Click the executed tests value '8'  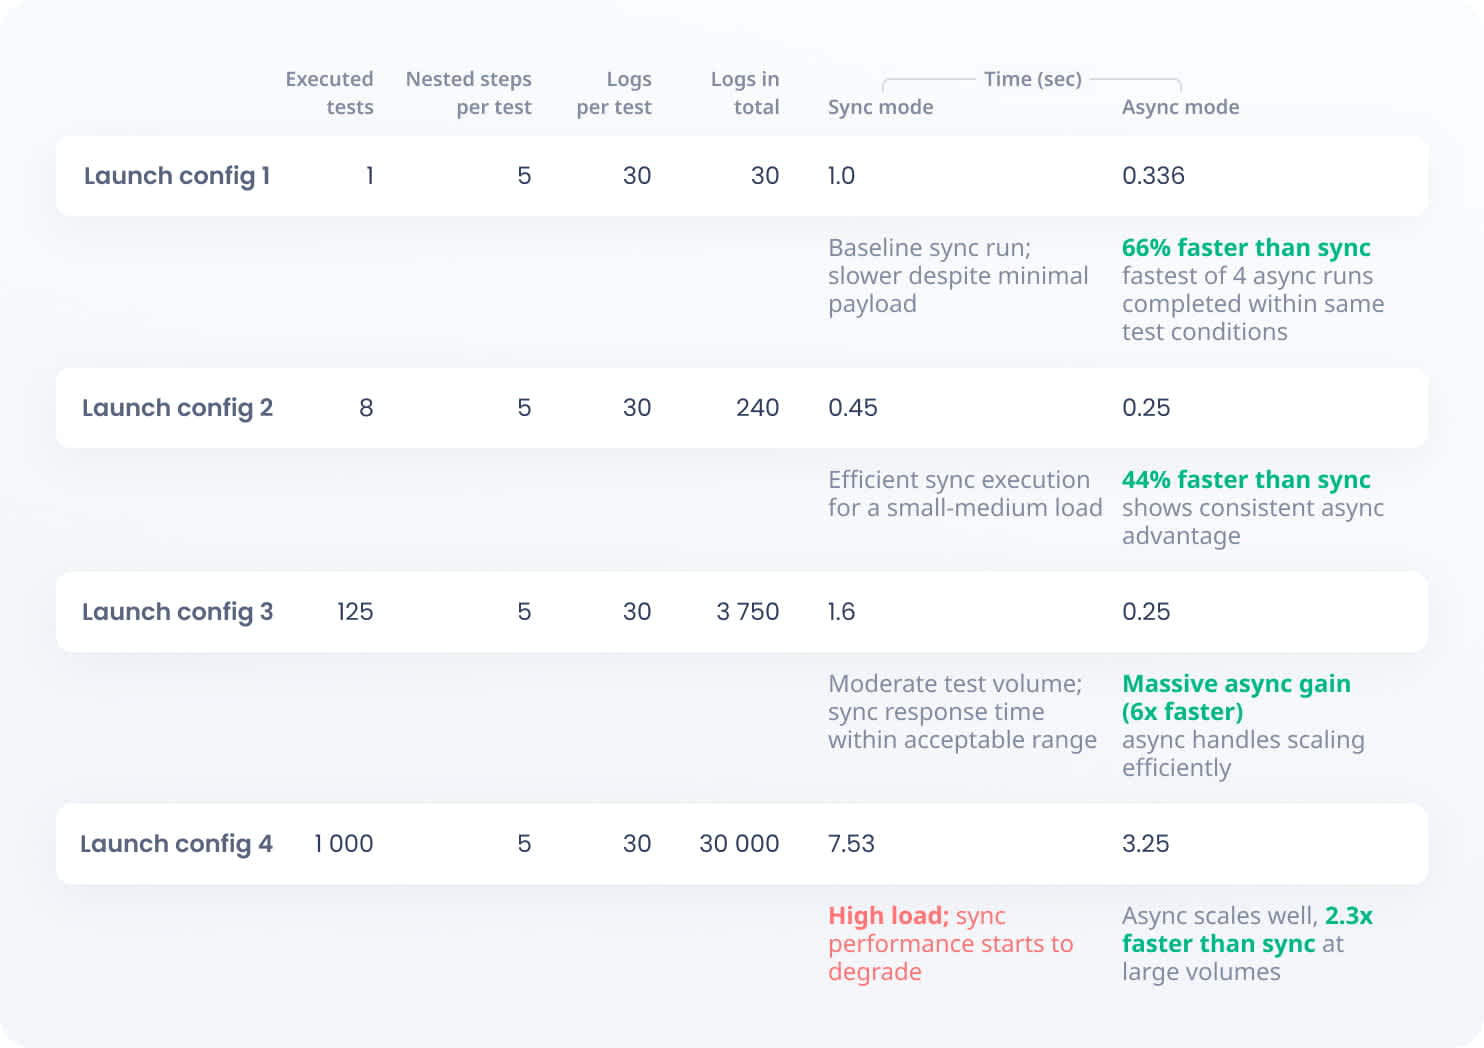click(x=366, y=408)
